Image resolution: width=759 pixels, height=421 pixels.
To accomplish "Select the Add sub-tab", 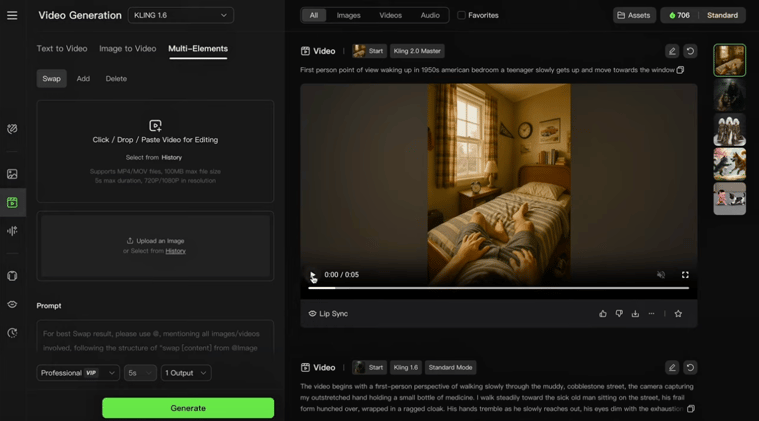I will click(x=83, y=78).
